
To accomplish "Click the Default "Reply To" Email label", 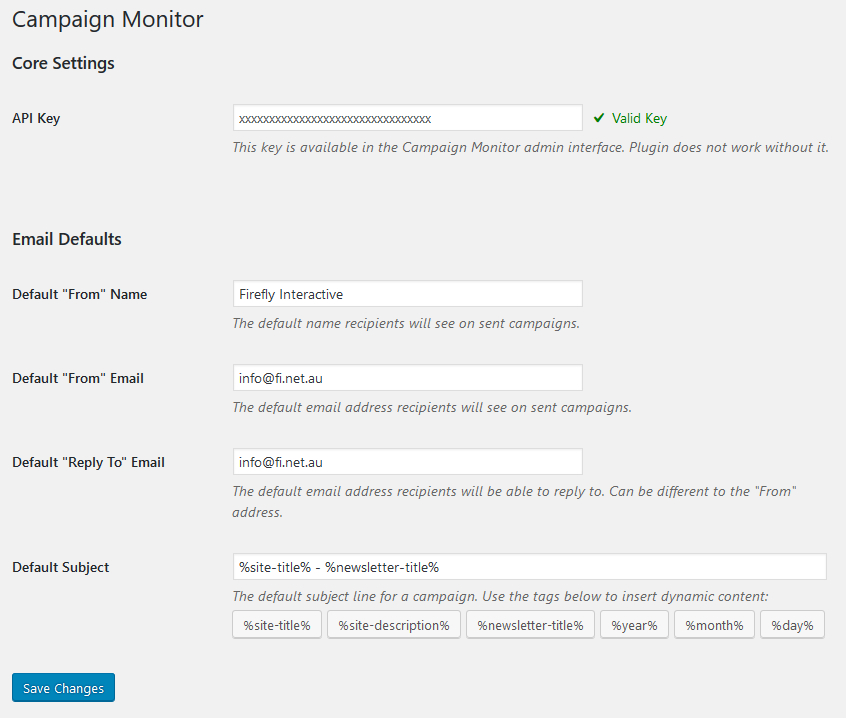I will point(88,462).
